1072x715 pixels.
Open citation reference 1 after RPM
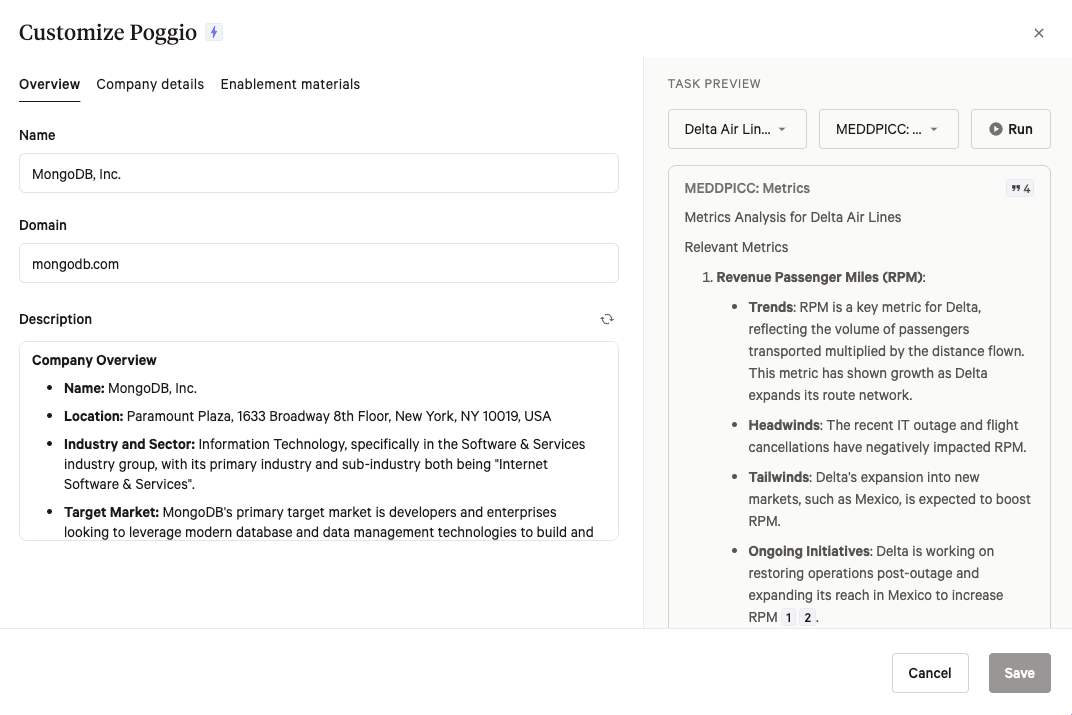point(788,618)
